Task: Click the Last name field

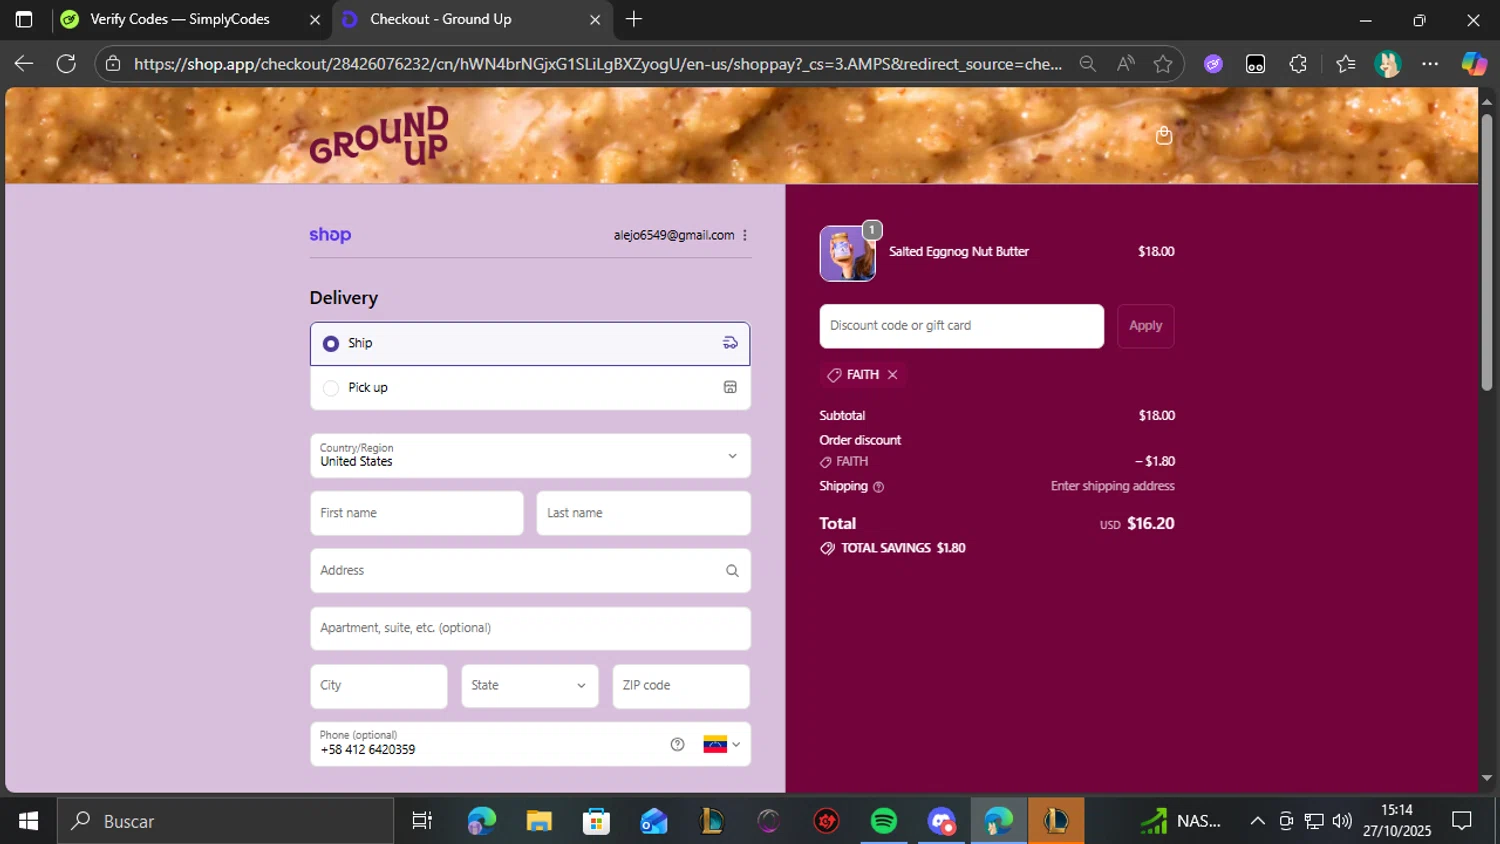Action: pos(644,513)
